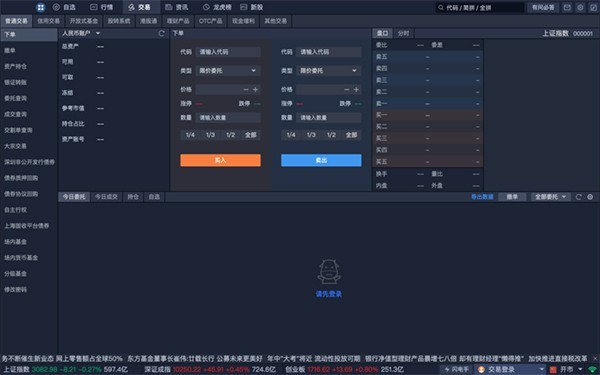Viewport: 600px width, 375px height.
Task: Switch to the 分时 chart tab
Action: 403,33
